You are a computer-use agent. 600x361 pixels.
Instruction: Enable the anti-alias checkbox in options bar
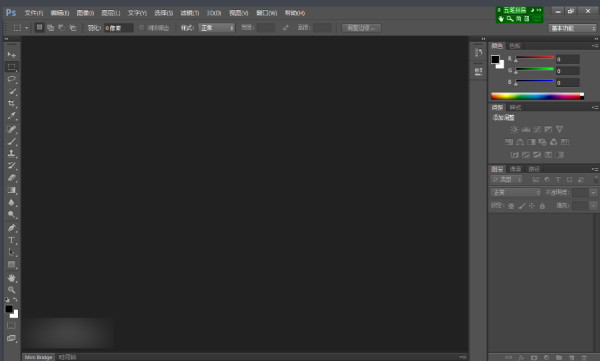(x=141, y=28)
